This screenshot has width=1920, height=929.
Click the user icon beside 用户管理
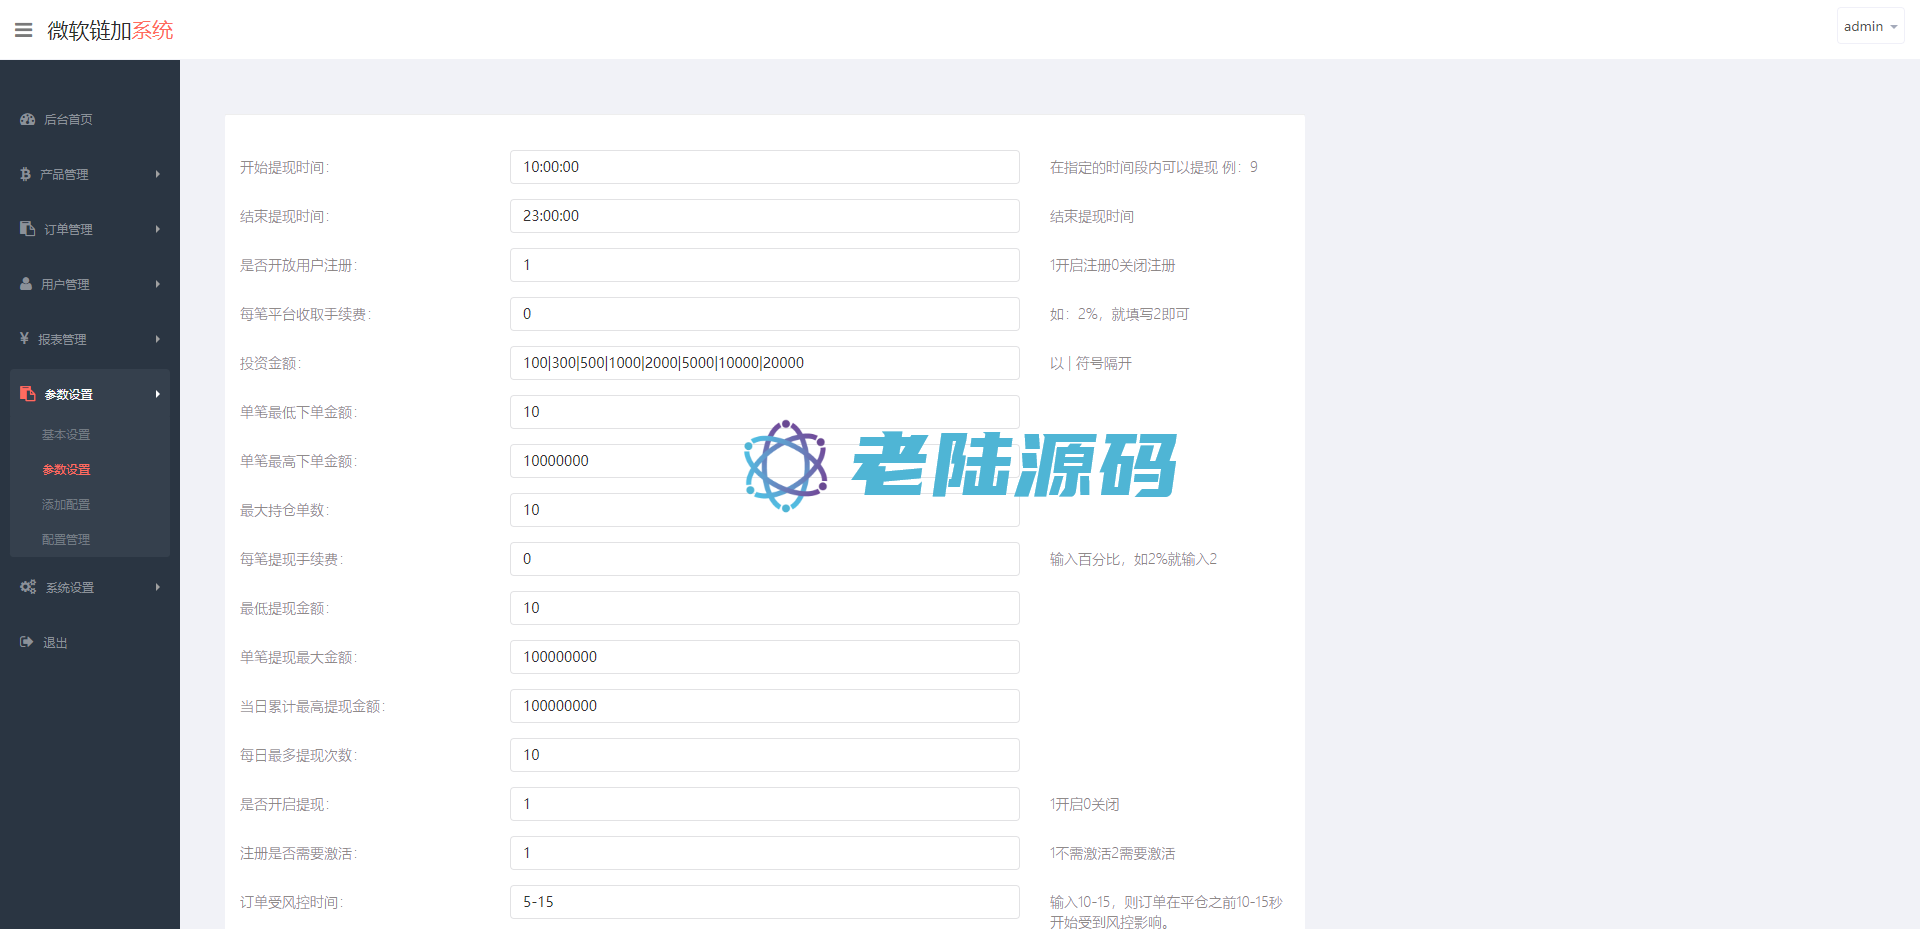click(x=27, y=284)
